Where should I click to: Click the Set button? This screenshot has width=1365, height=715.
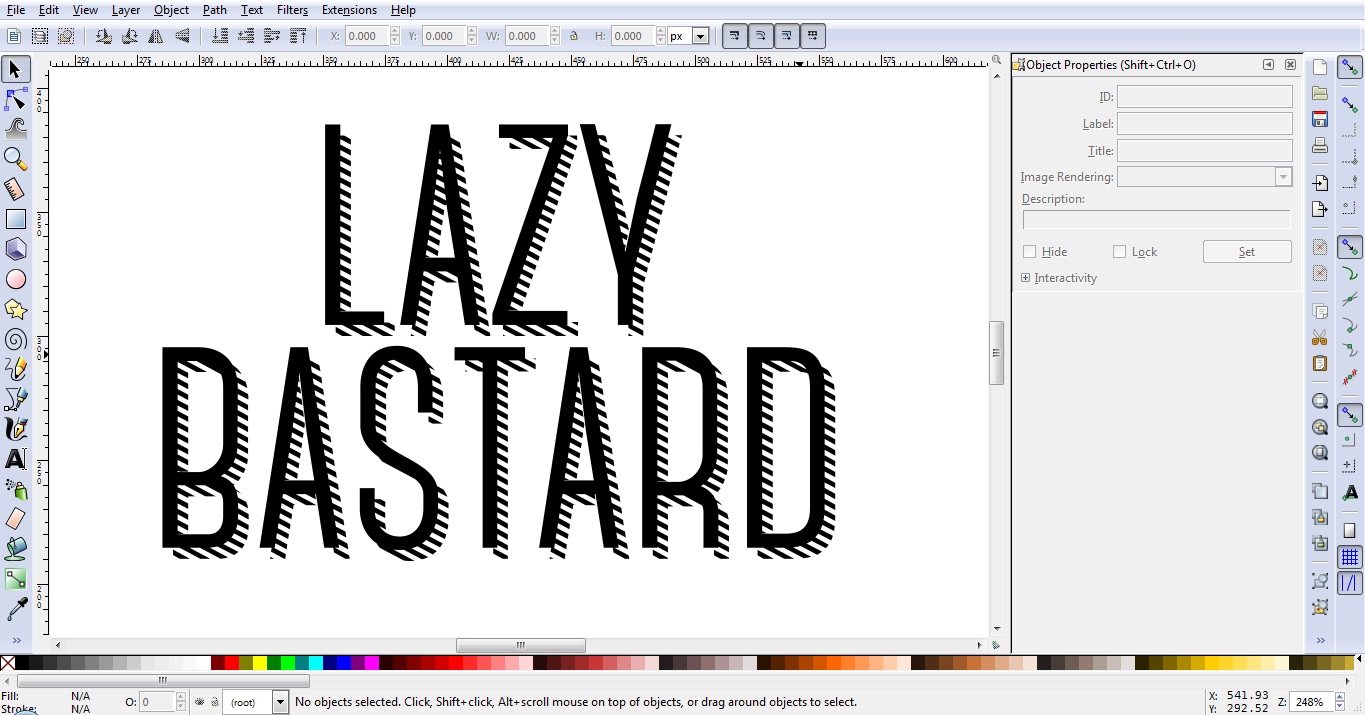1247,252
